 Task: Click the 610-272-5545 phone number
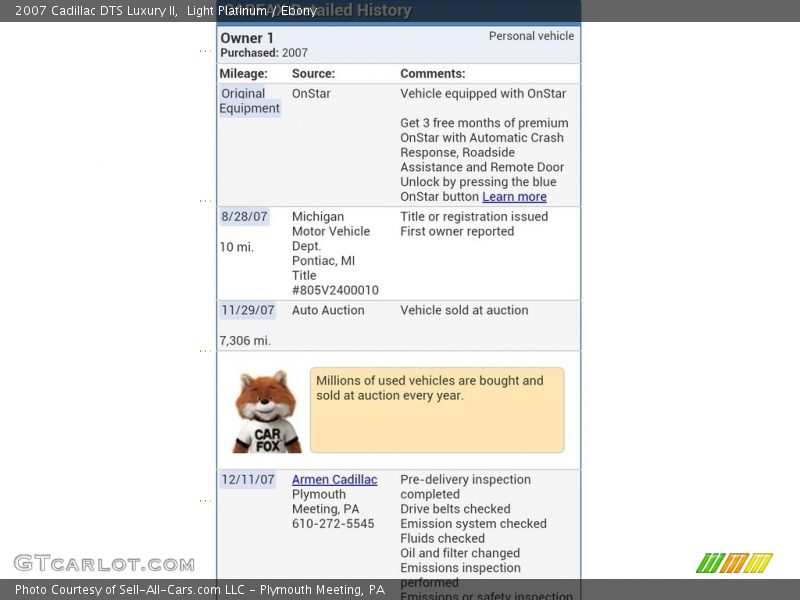coord(333,523)
